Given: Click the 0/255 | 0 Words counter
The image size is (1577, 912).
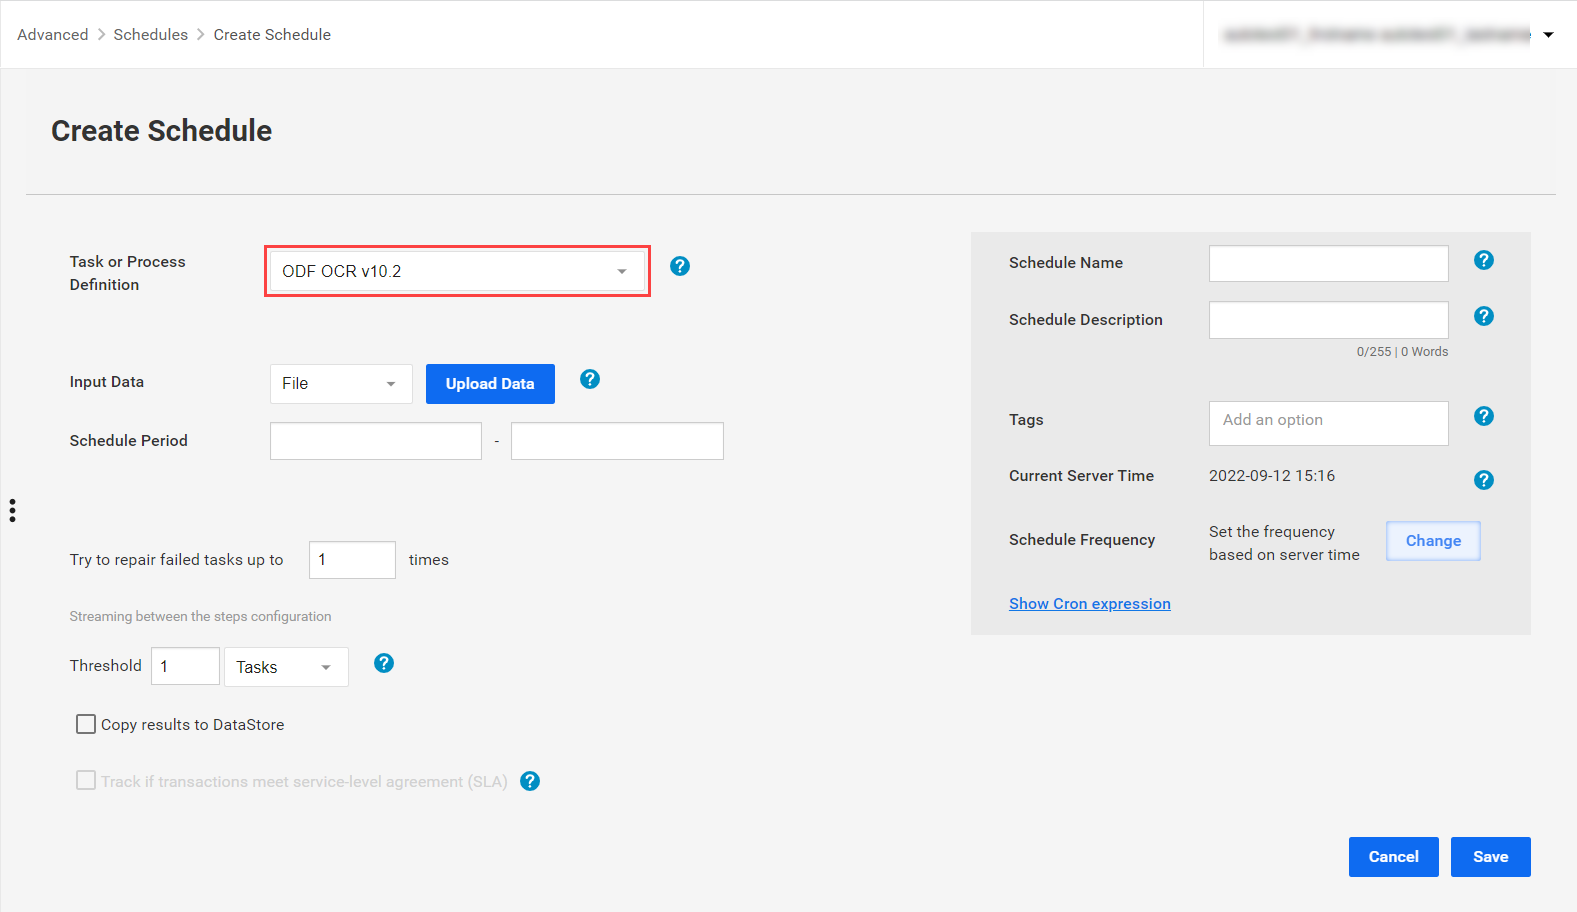Looking at the screenshot, I should pyautogui.click(x=1402, y=352).
